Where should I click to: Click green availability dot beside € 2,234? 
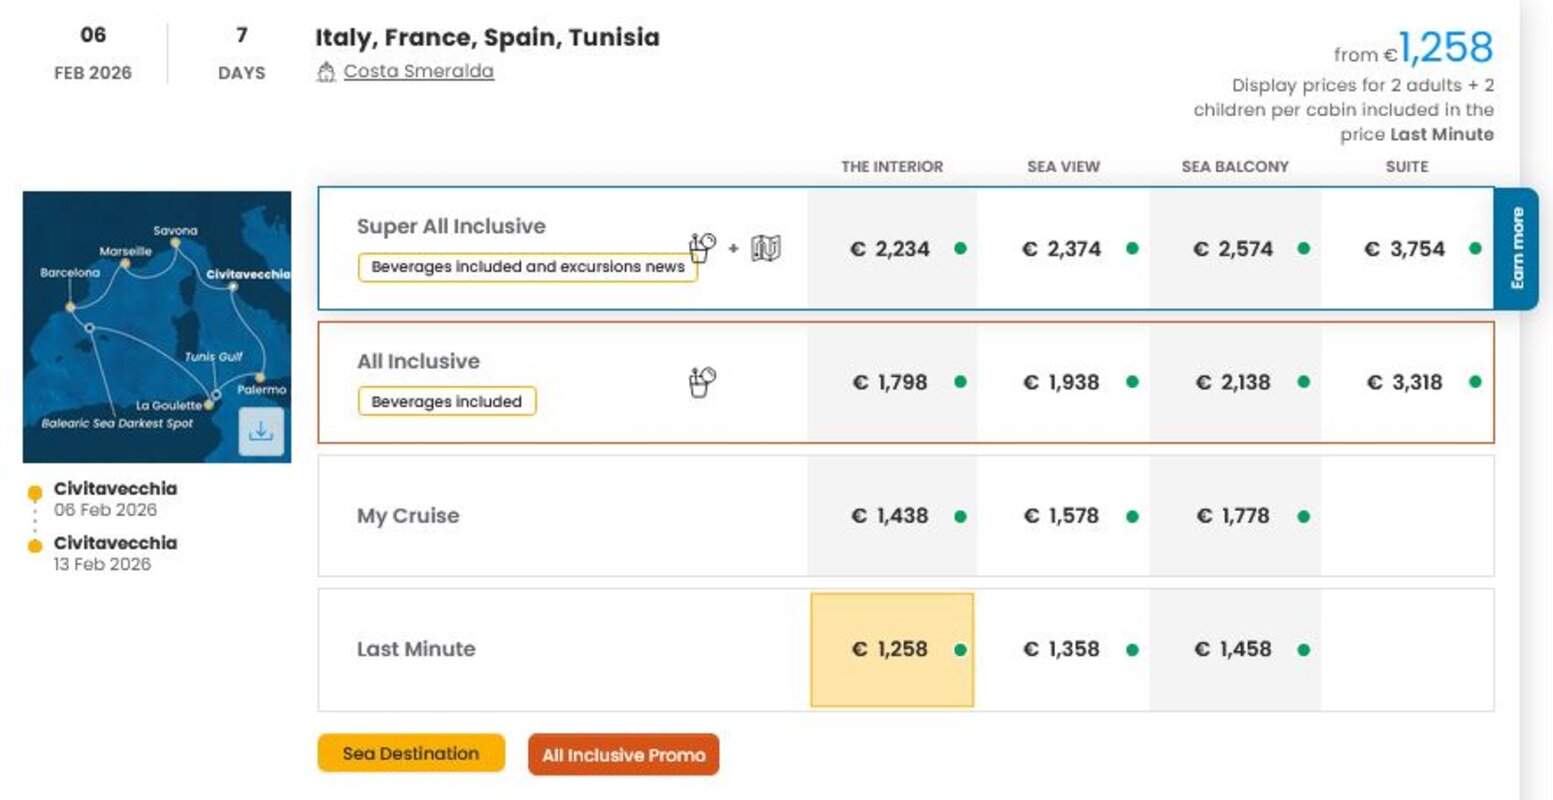960,248
